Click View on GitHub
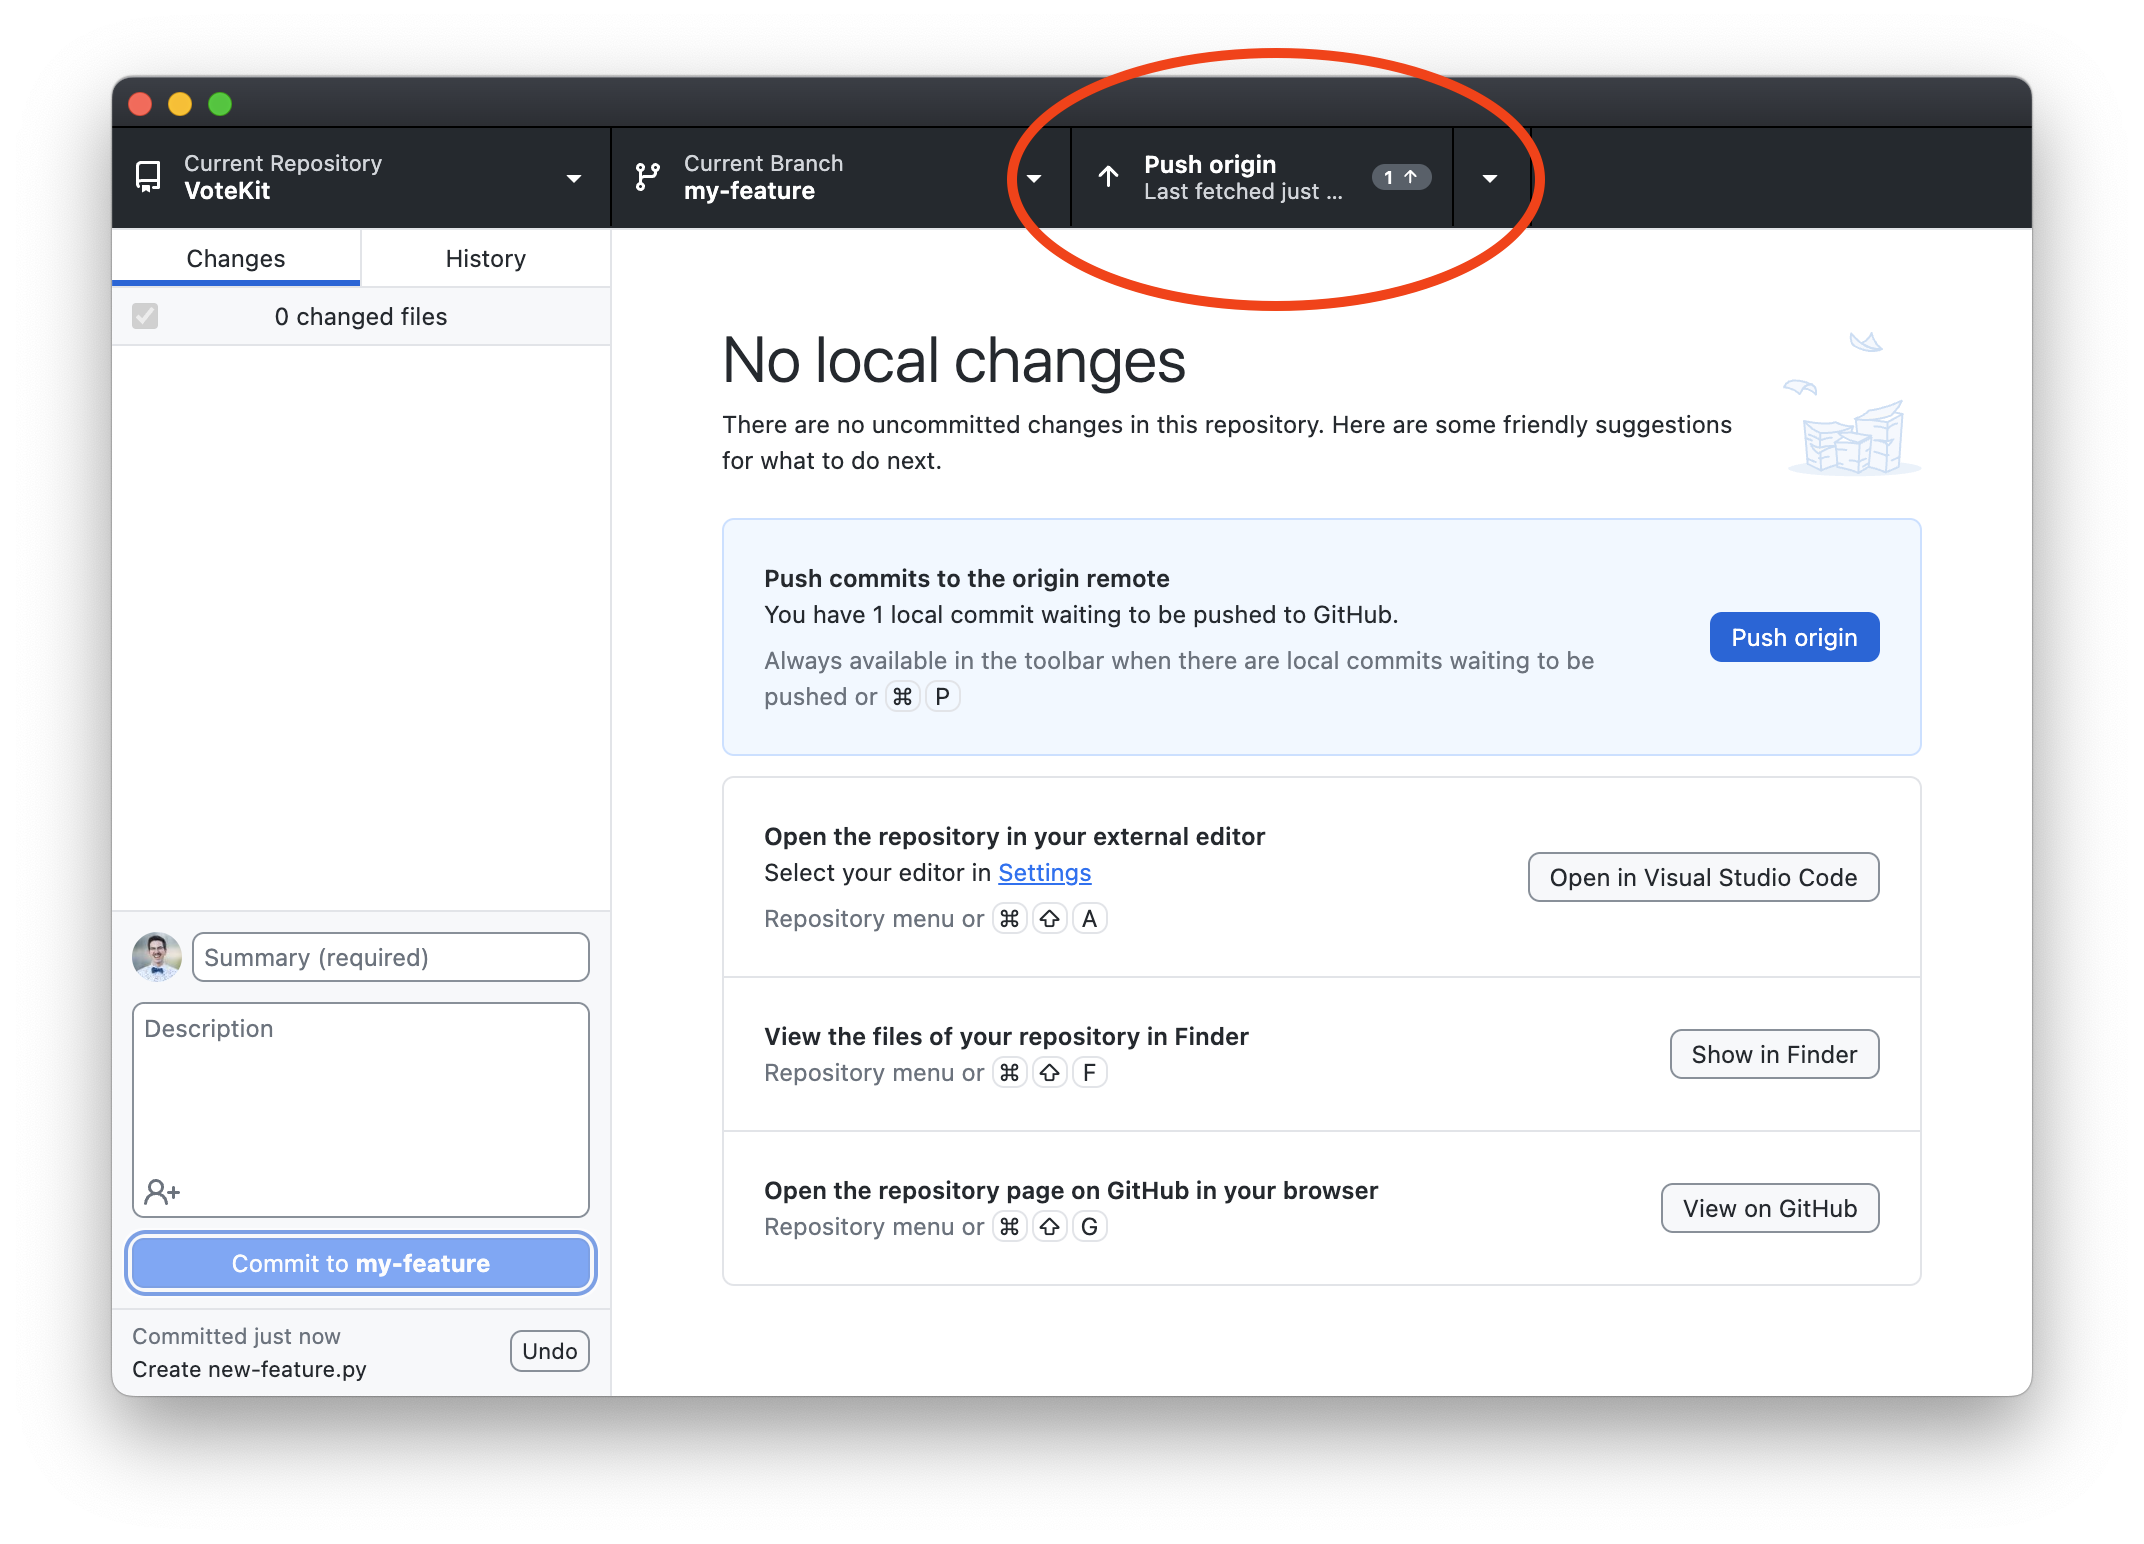 (x=1770, y=1208)
